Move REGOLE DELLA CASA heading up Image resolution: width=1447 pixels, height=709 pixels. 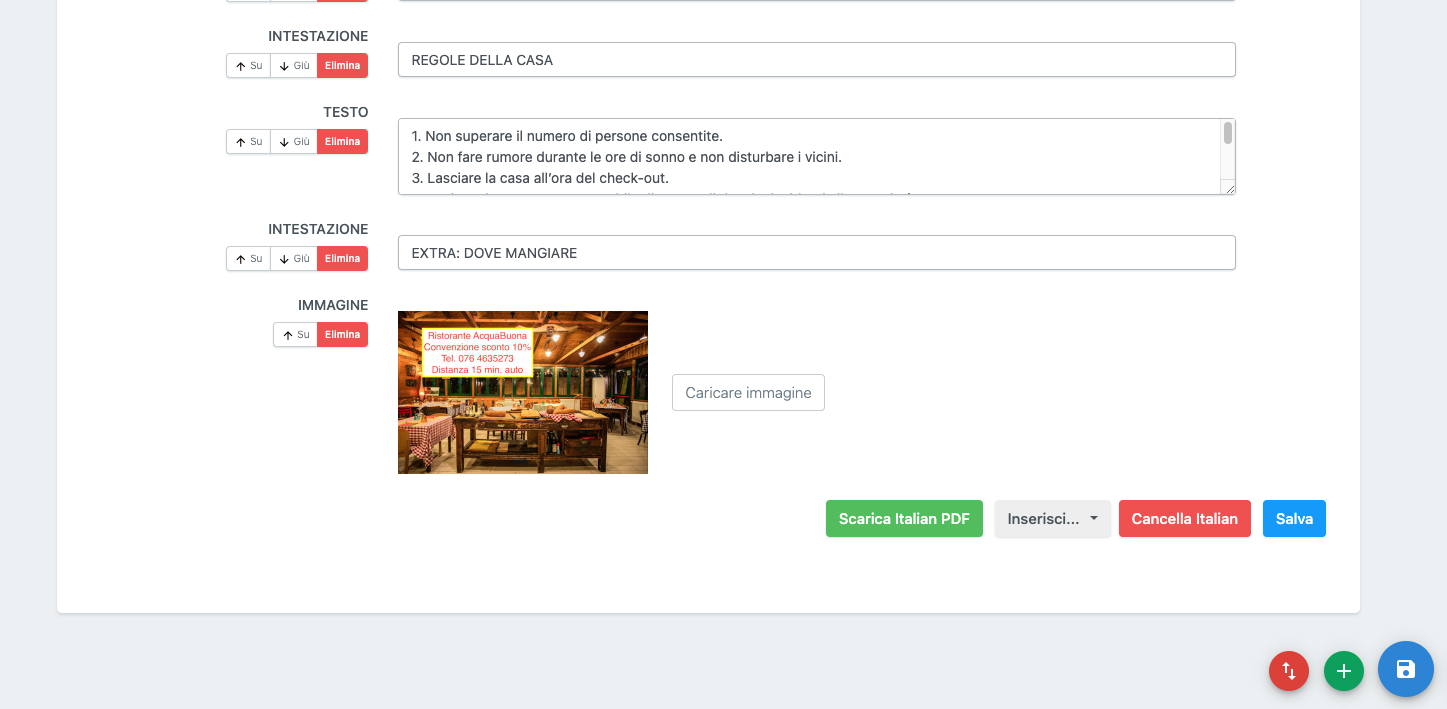pyautogui.click(x=248, y=66)
